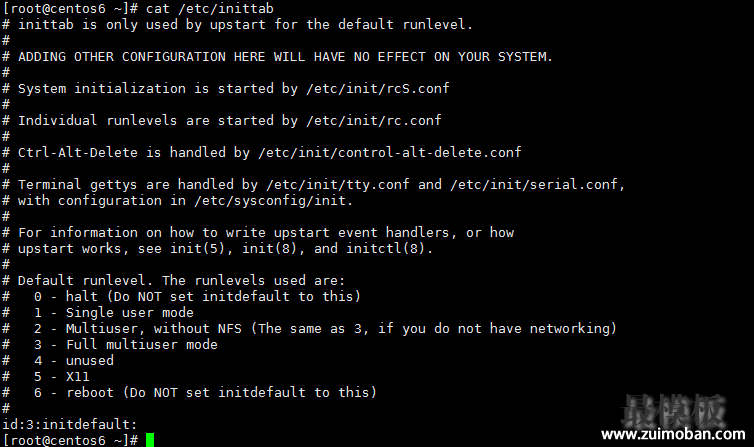
Task: Click the 'unused' runlevel 4 line
Action: (90, 360)
